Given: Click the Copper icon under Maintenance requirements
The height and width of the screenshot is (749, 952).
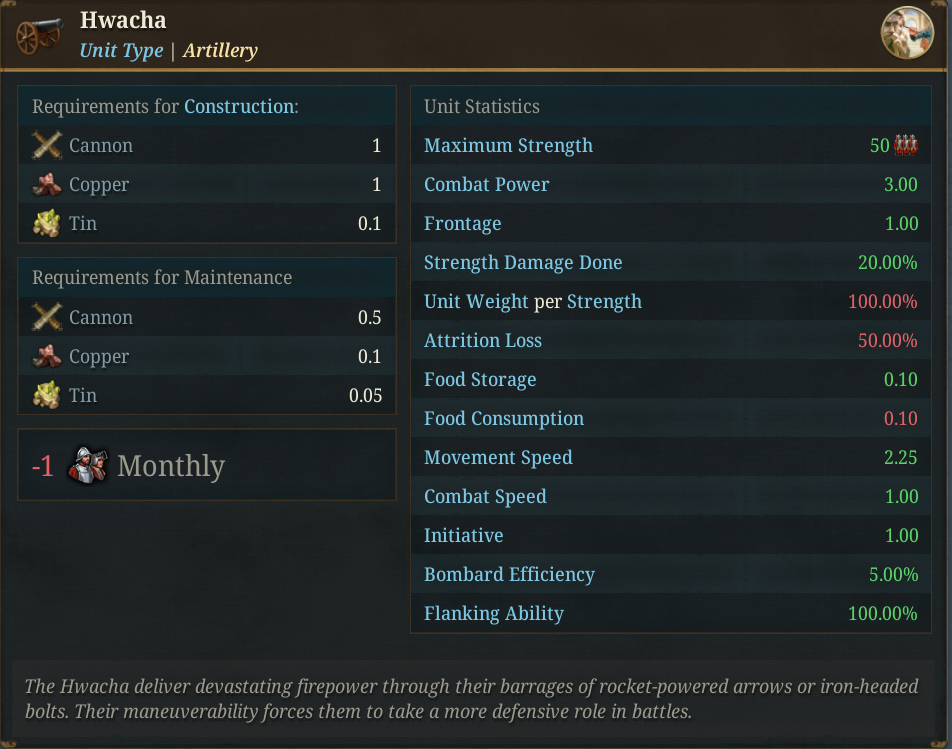Looking at the screenshot, I should point(47,356).
